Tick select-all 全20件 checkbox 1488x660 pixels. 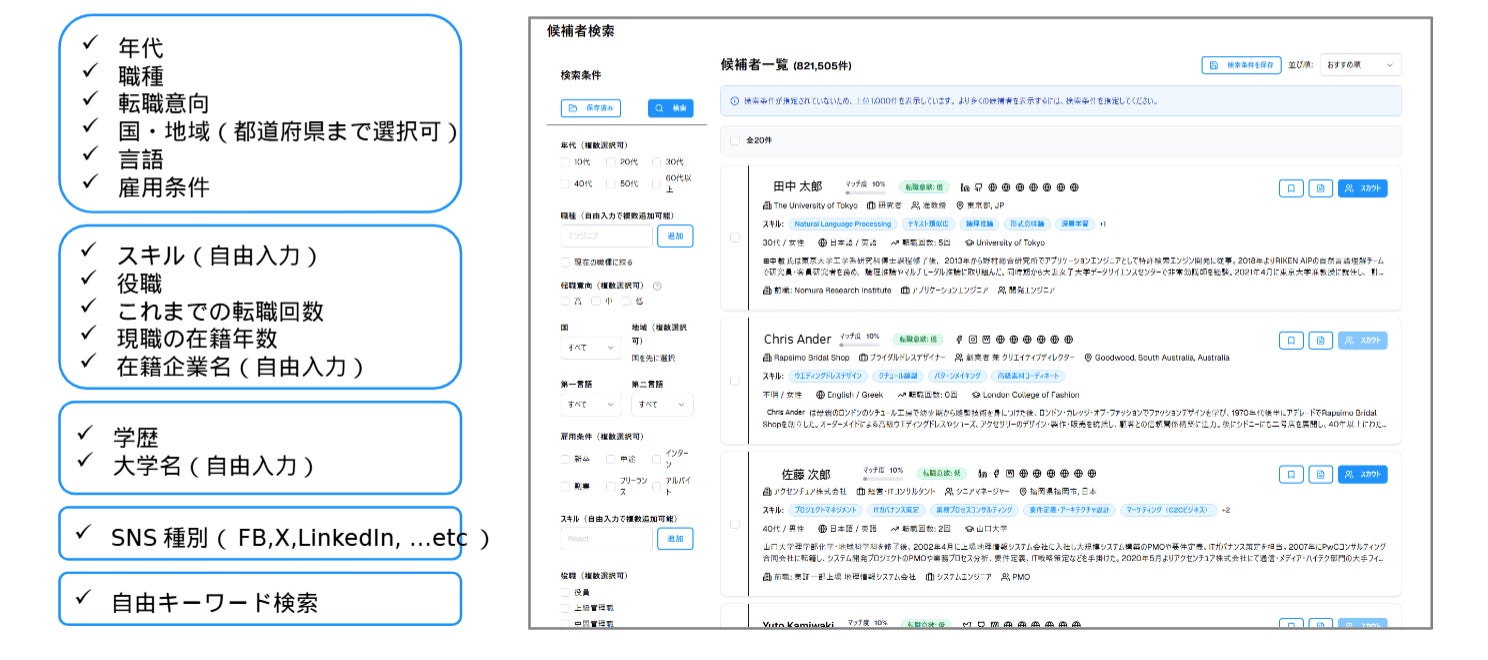pos(735,140)
